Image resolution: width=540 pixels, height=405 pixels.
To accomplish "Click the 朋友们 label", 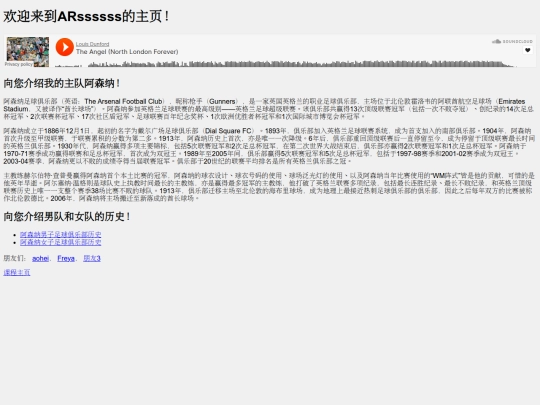I will click(15, 258).
